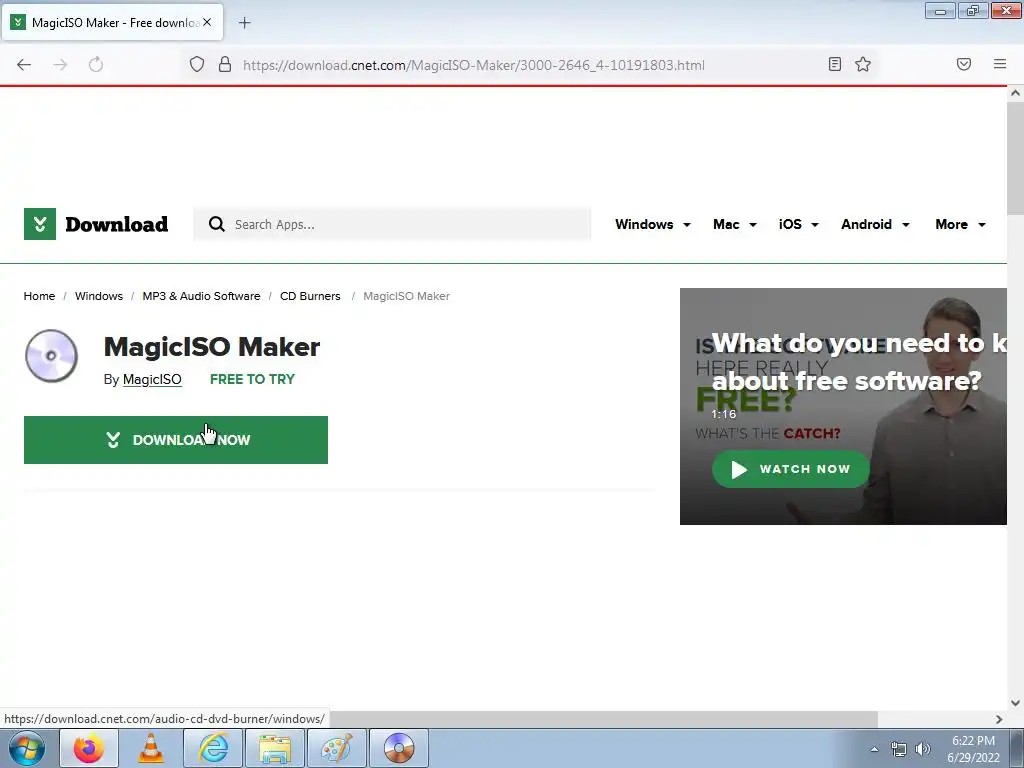The height and width of the screenshot is (768, 1024).
Task: Open the Windows Start menu orb
Action: (27, 748)
